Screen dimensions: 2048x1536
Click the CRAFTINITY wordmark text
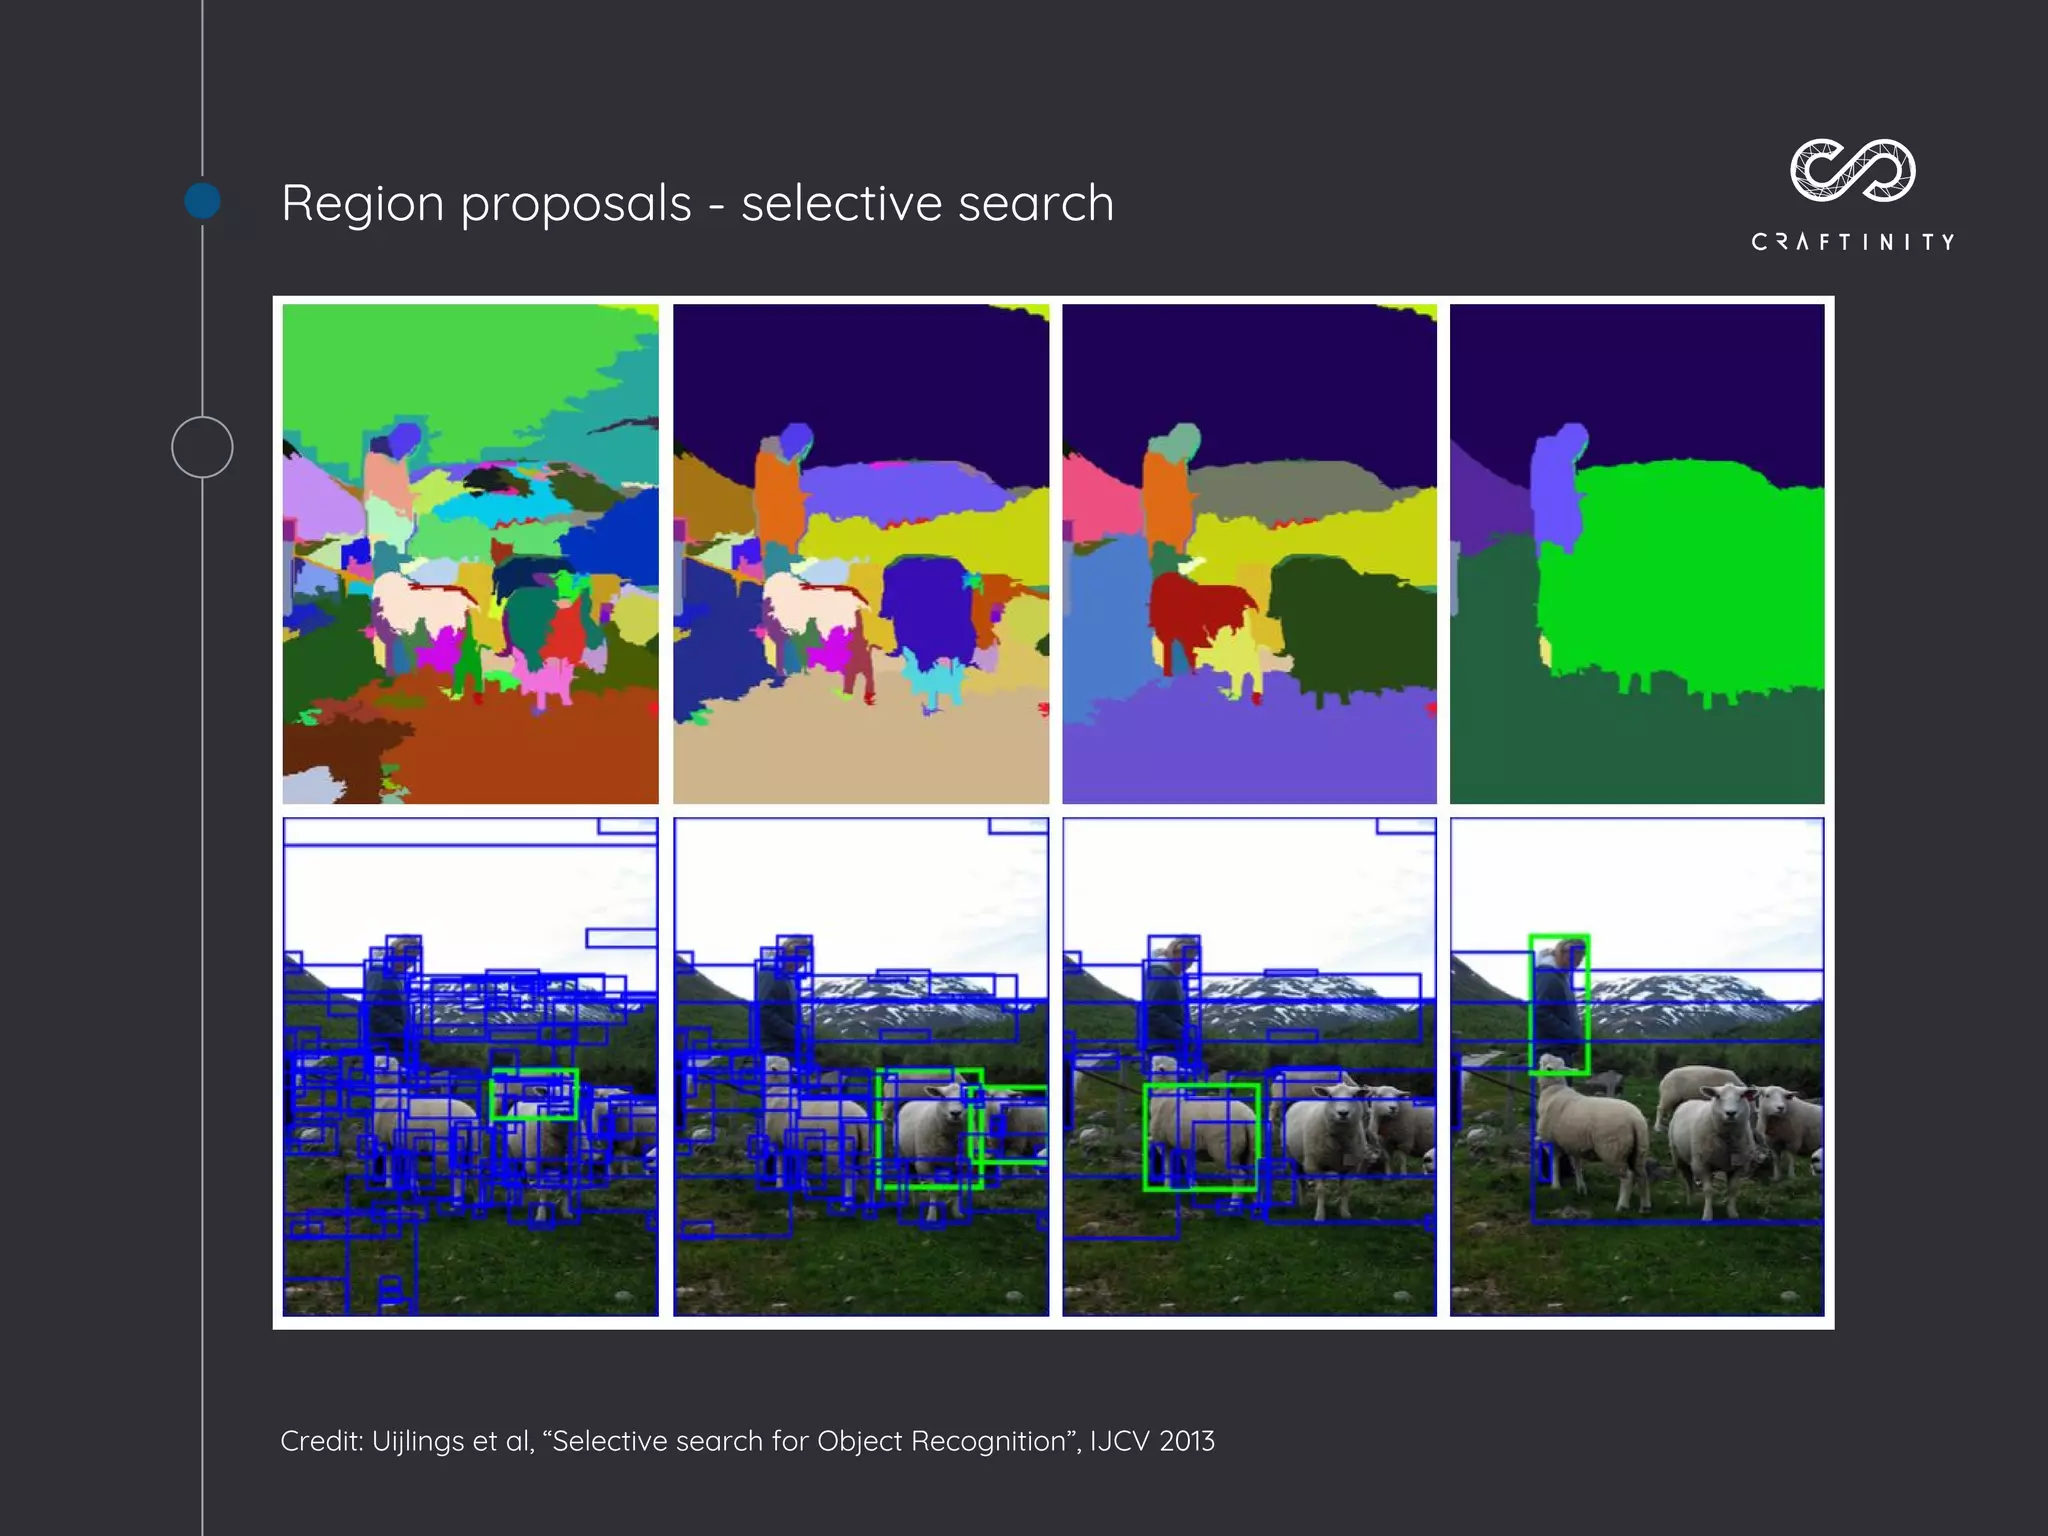1852,242
